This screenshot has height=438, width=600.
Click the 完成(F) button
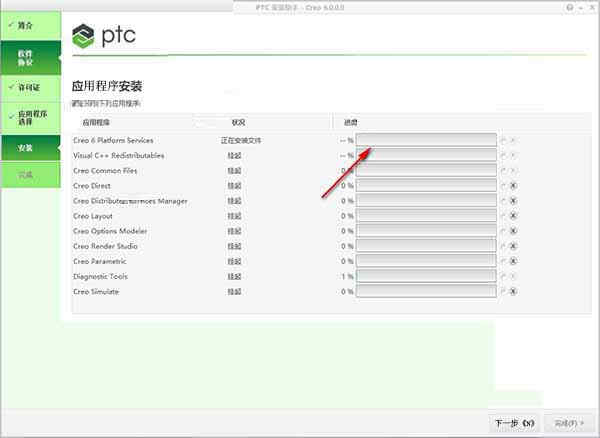569,423
